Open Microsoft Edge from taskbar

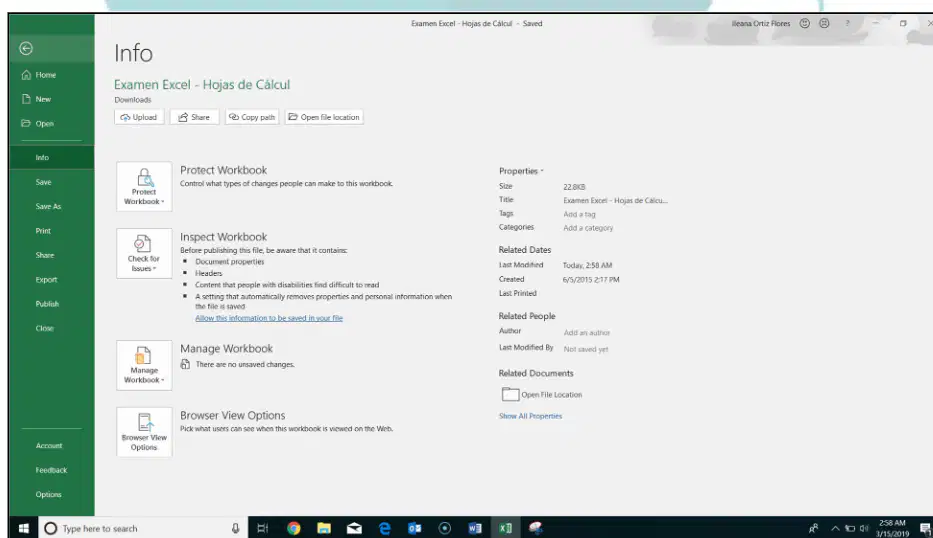pos(384,528)
